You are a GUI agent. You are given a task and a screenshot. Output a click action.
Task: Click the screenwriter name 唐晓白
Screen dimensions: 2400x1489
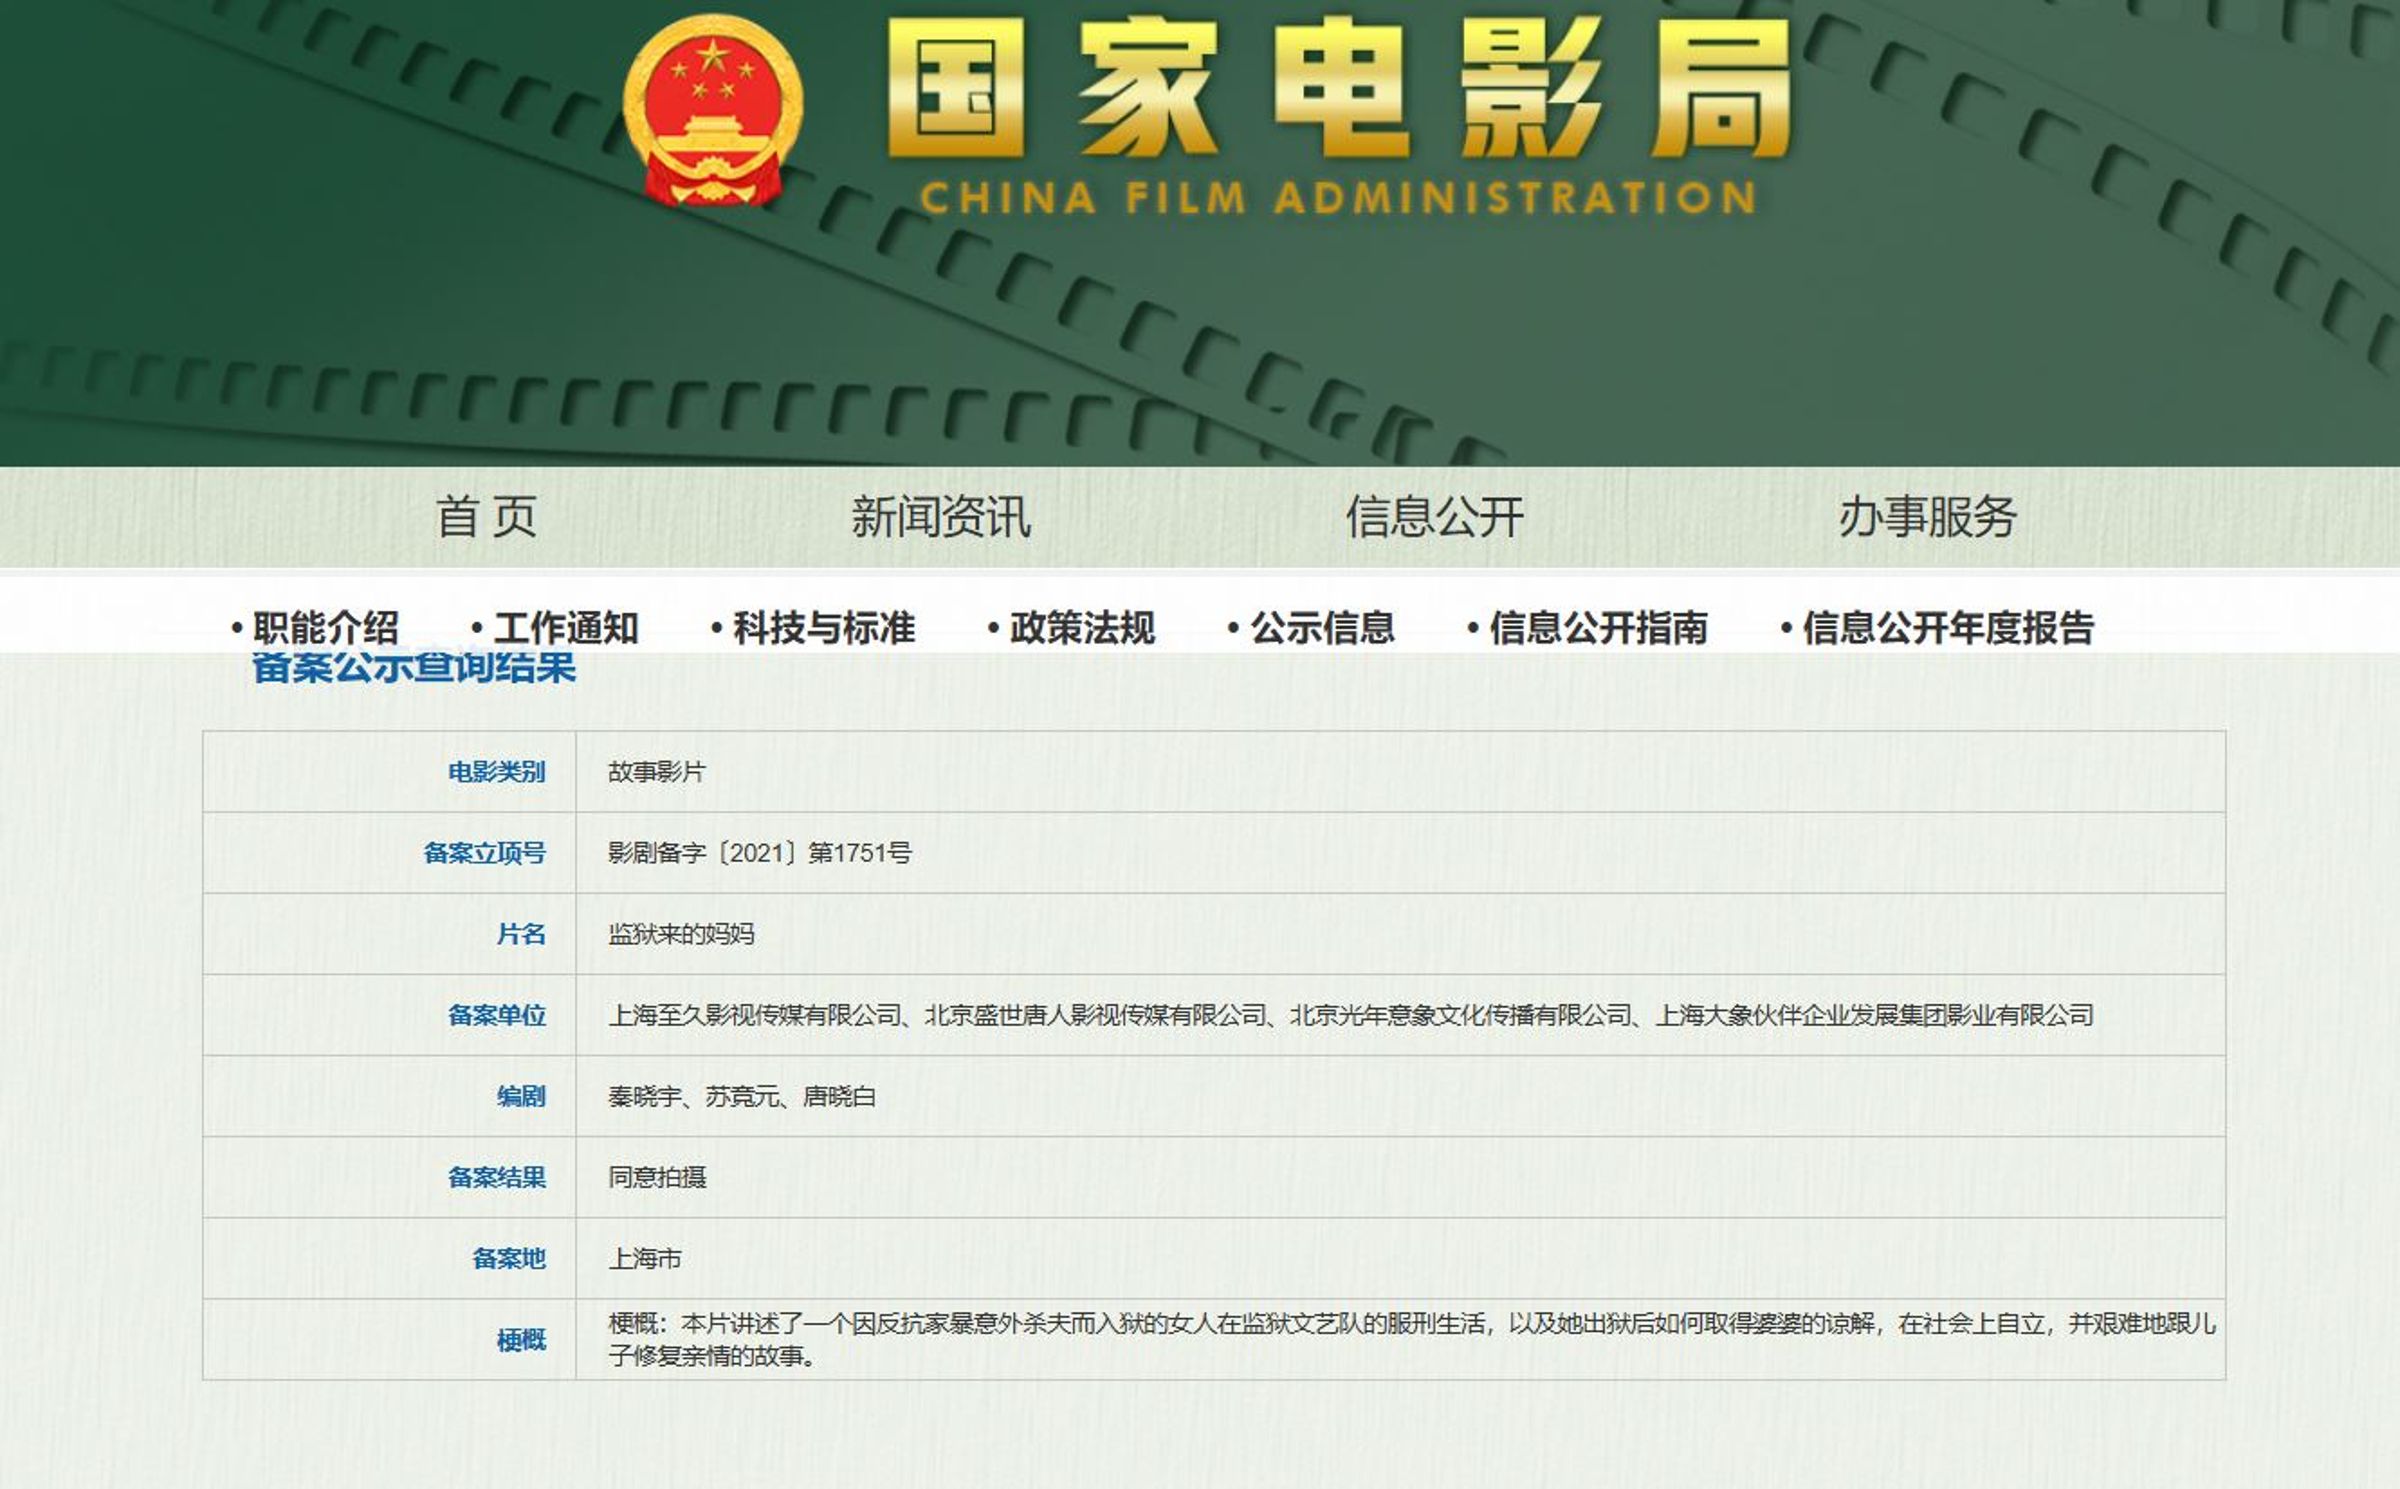tap(839, 1096)
